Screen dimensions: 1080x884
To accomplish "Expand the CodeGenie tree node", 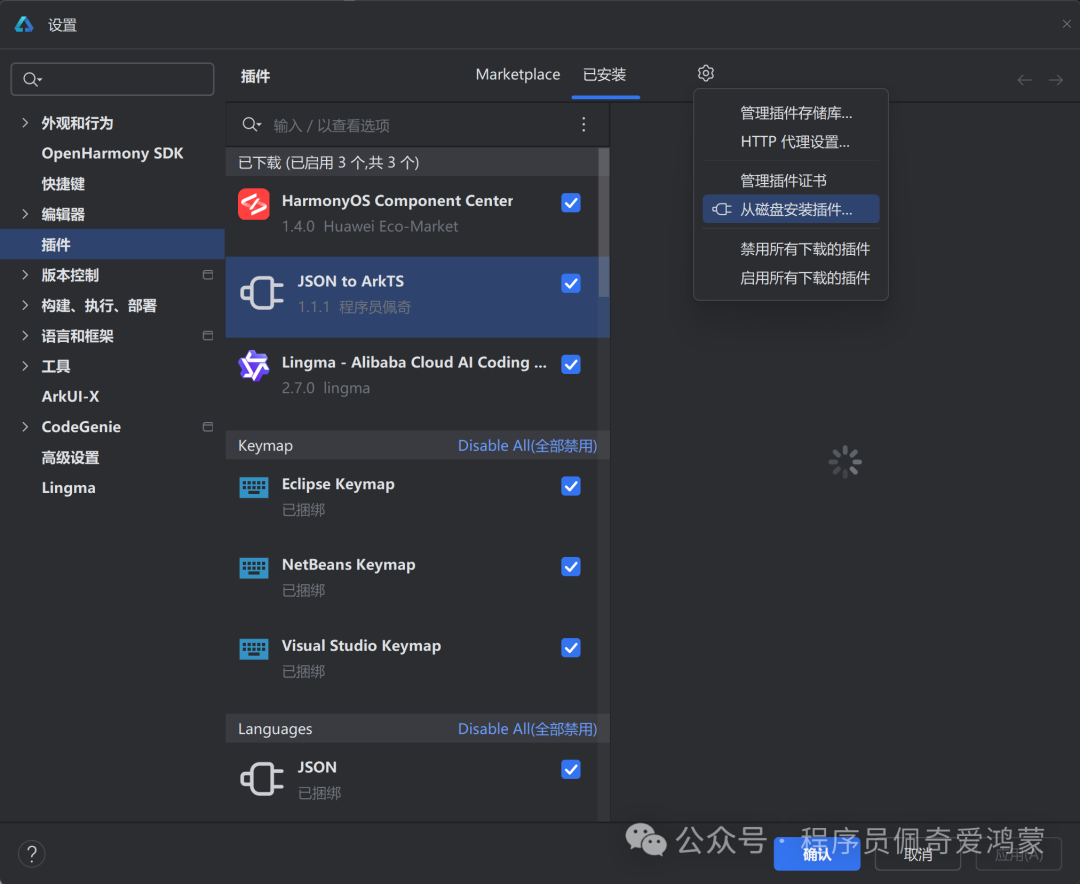I will click(25, 426).
